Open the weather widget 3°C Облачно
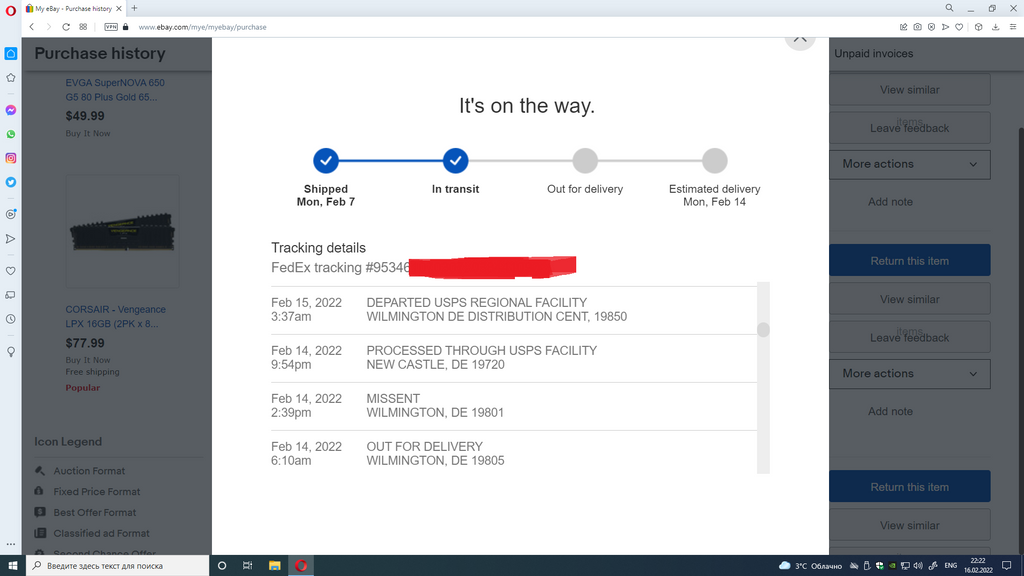This screenshot has height=576, width=1024. coord(810,566)
